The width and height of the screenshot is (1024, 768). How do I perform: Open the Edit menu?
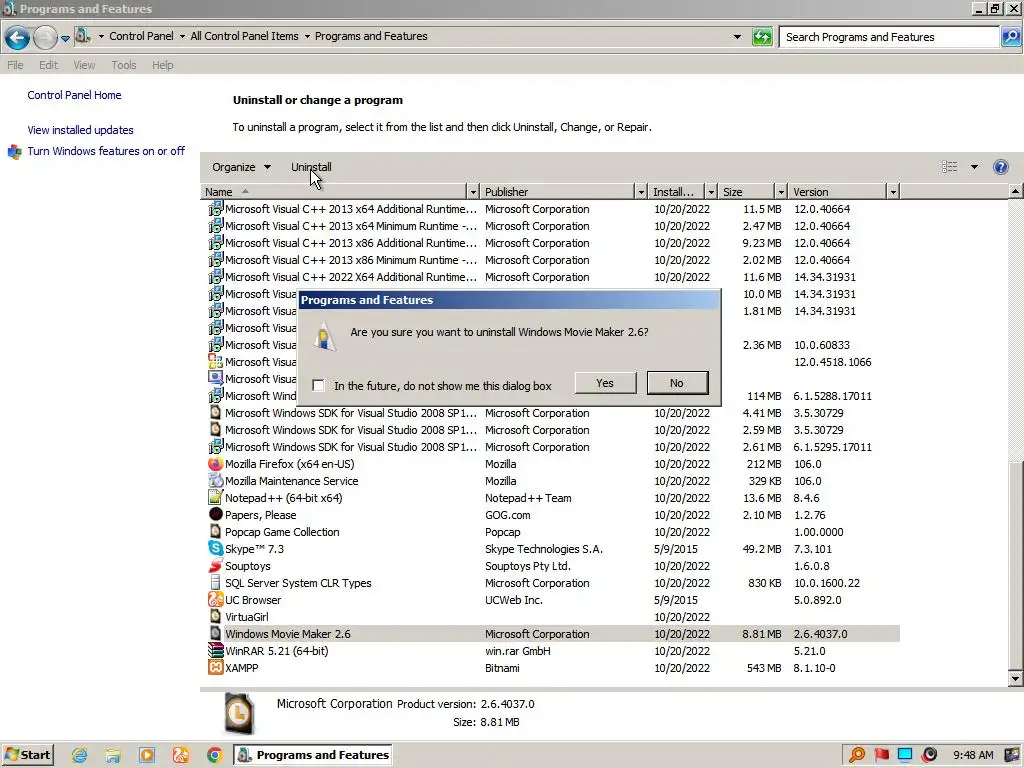click(48, 65)
